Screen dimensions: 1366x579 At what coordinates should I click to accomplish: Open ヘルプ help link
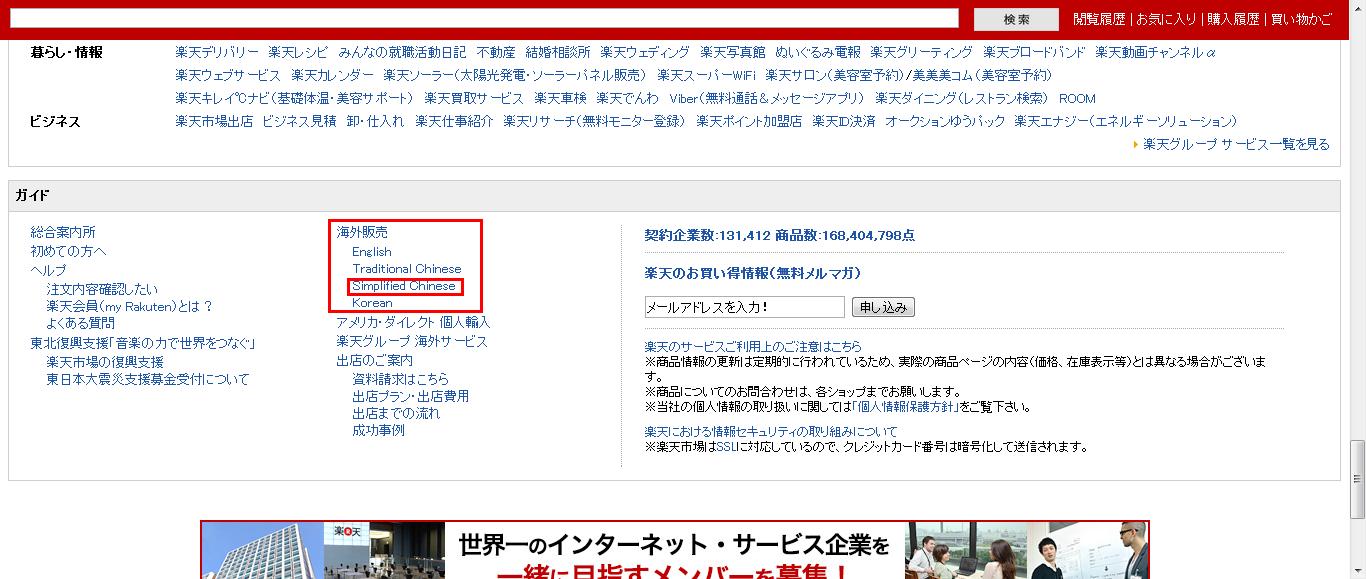point(48,270)
